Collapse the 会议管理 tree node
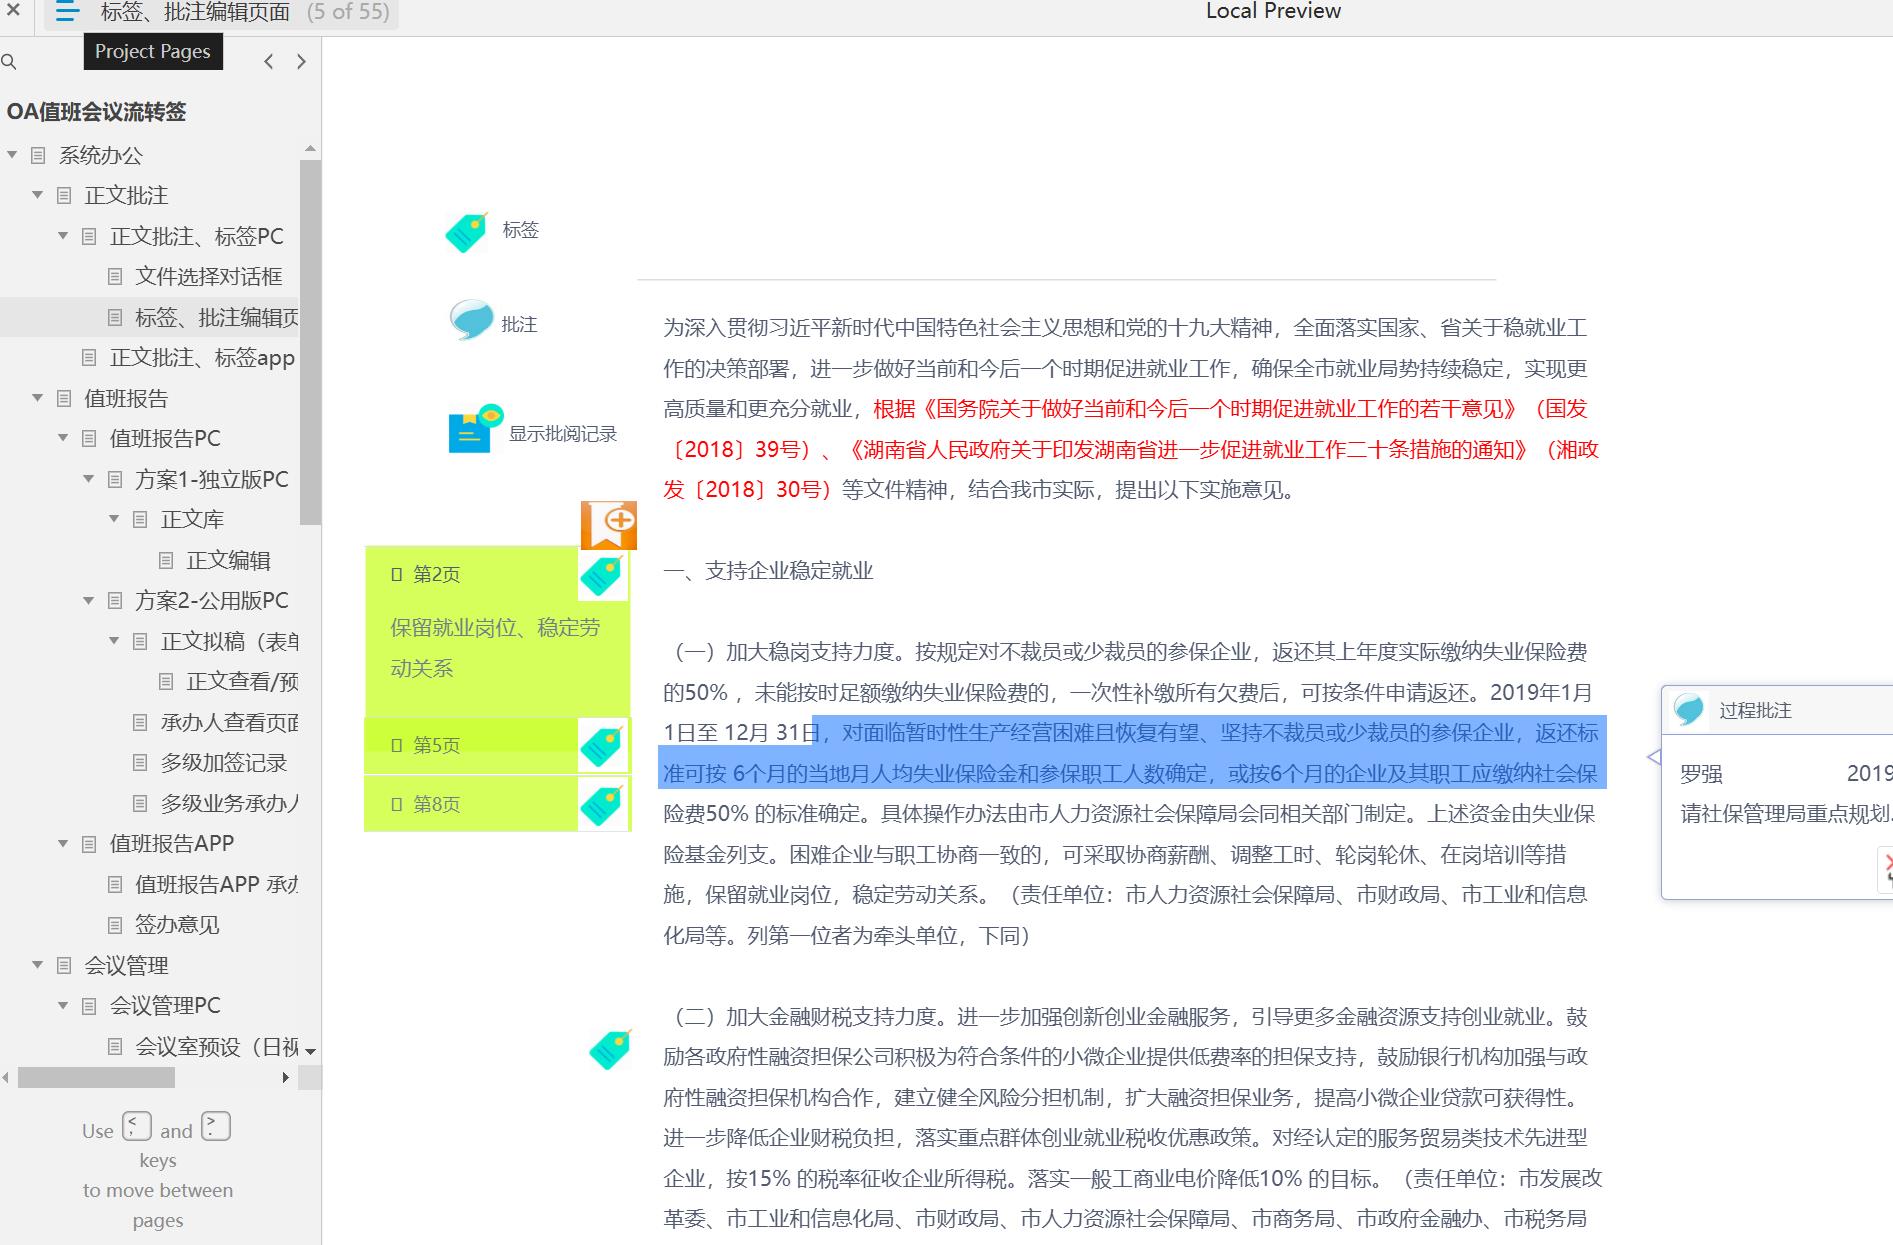 point(38,965)
